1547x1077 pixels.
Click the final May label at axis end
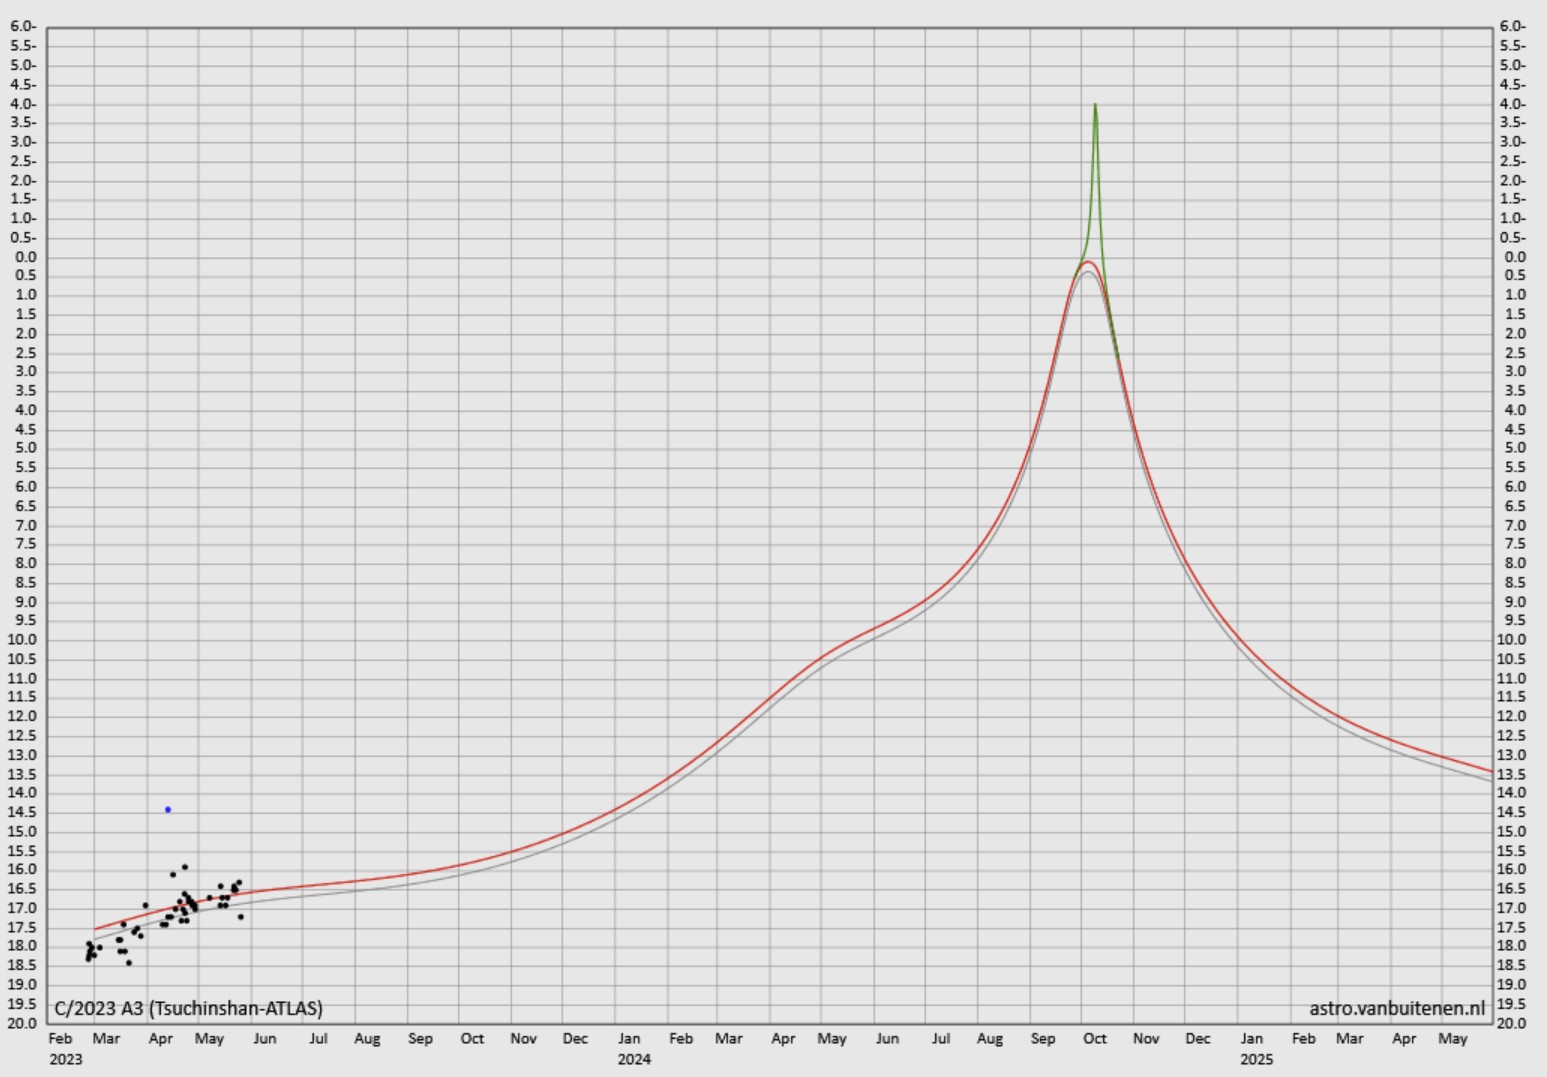coord(1452,1039)
